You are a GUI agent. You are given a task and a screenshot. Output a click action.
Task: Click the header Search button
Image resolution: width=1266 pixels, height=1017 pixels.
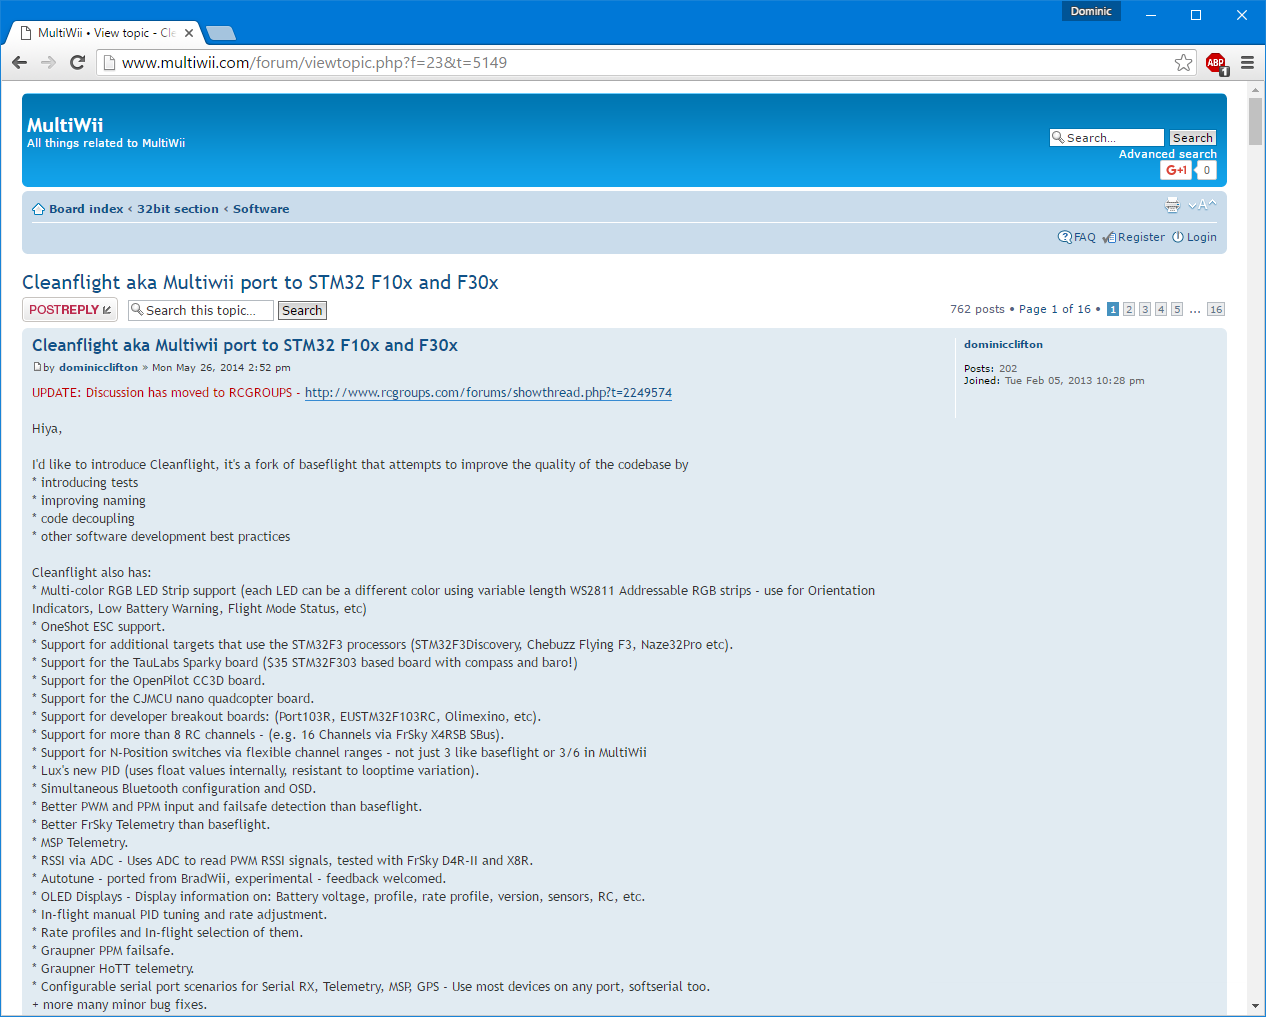click(1193, 138)
